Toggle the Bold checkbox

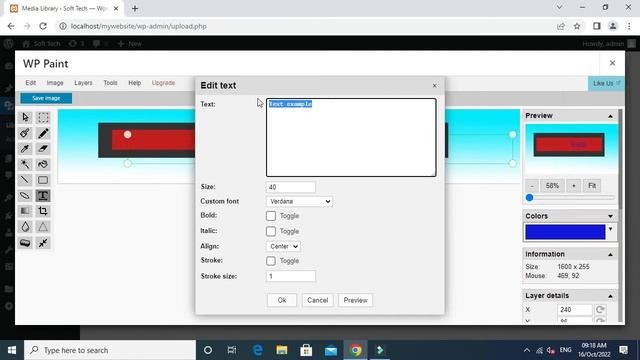[x=271, y=216]
